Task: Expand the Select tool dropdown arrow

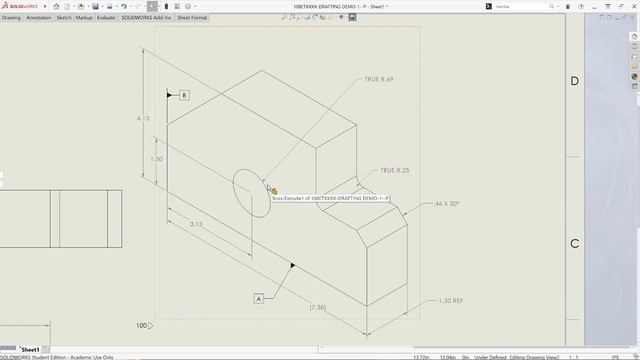Action: pyautogui.click(x=159, y=7)
